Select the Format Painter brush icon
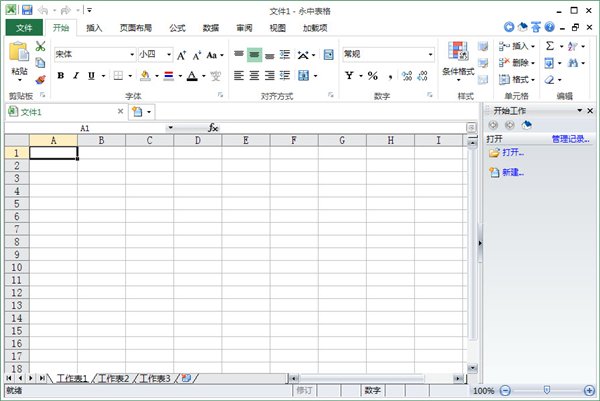The height and width of the screenshot is (401, 600). pyautogui.click(x=40, y=79)
